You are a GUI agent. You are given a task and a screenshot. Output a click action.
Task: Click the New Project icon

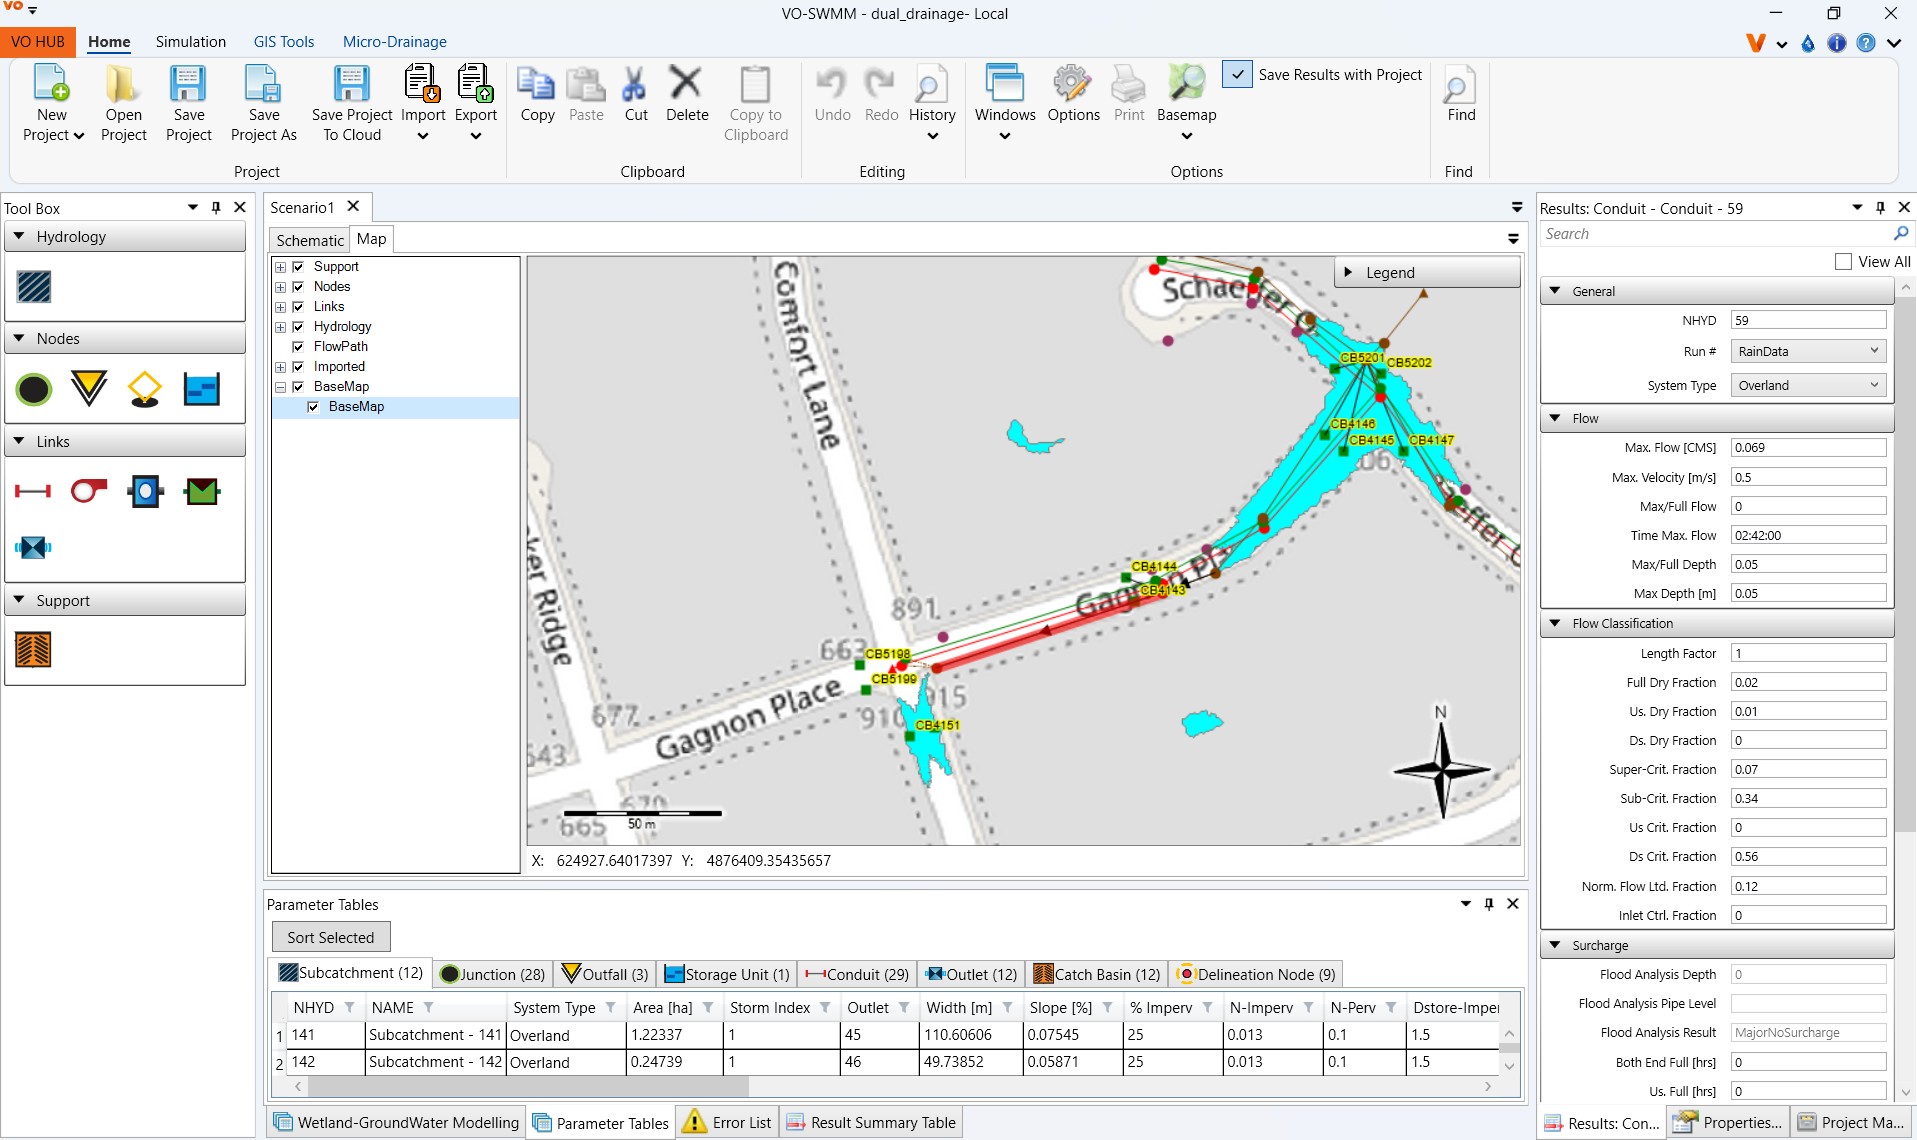(x=52, y=84)
